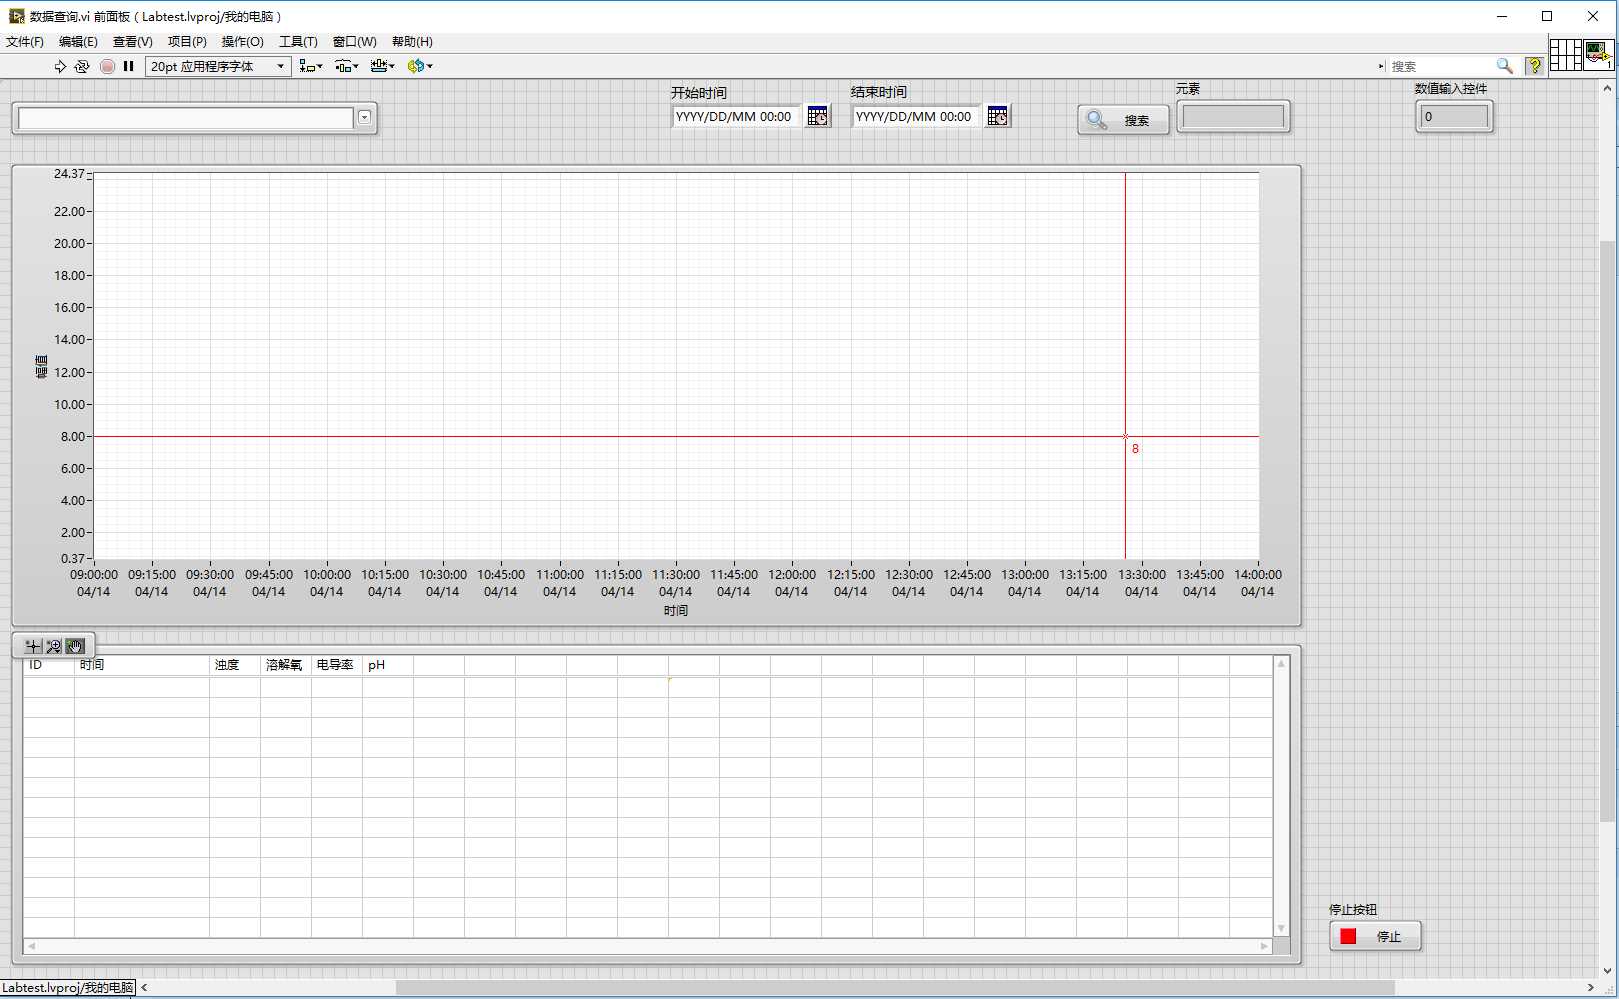Viewport: 1619px width, 999px height.
Task: Click the Labtest.lvproj/我的电脑 status label
Action: click(68, 988)
